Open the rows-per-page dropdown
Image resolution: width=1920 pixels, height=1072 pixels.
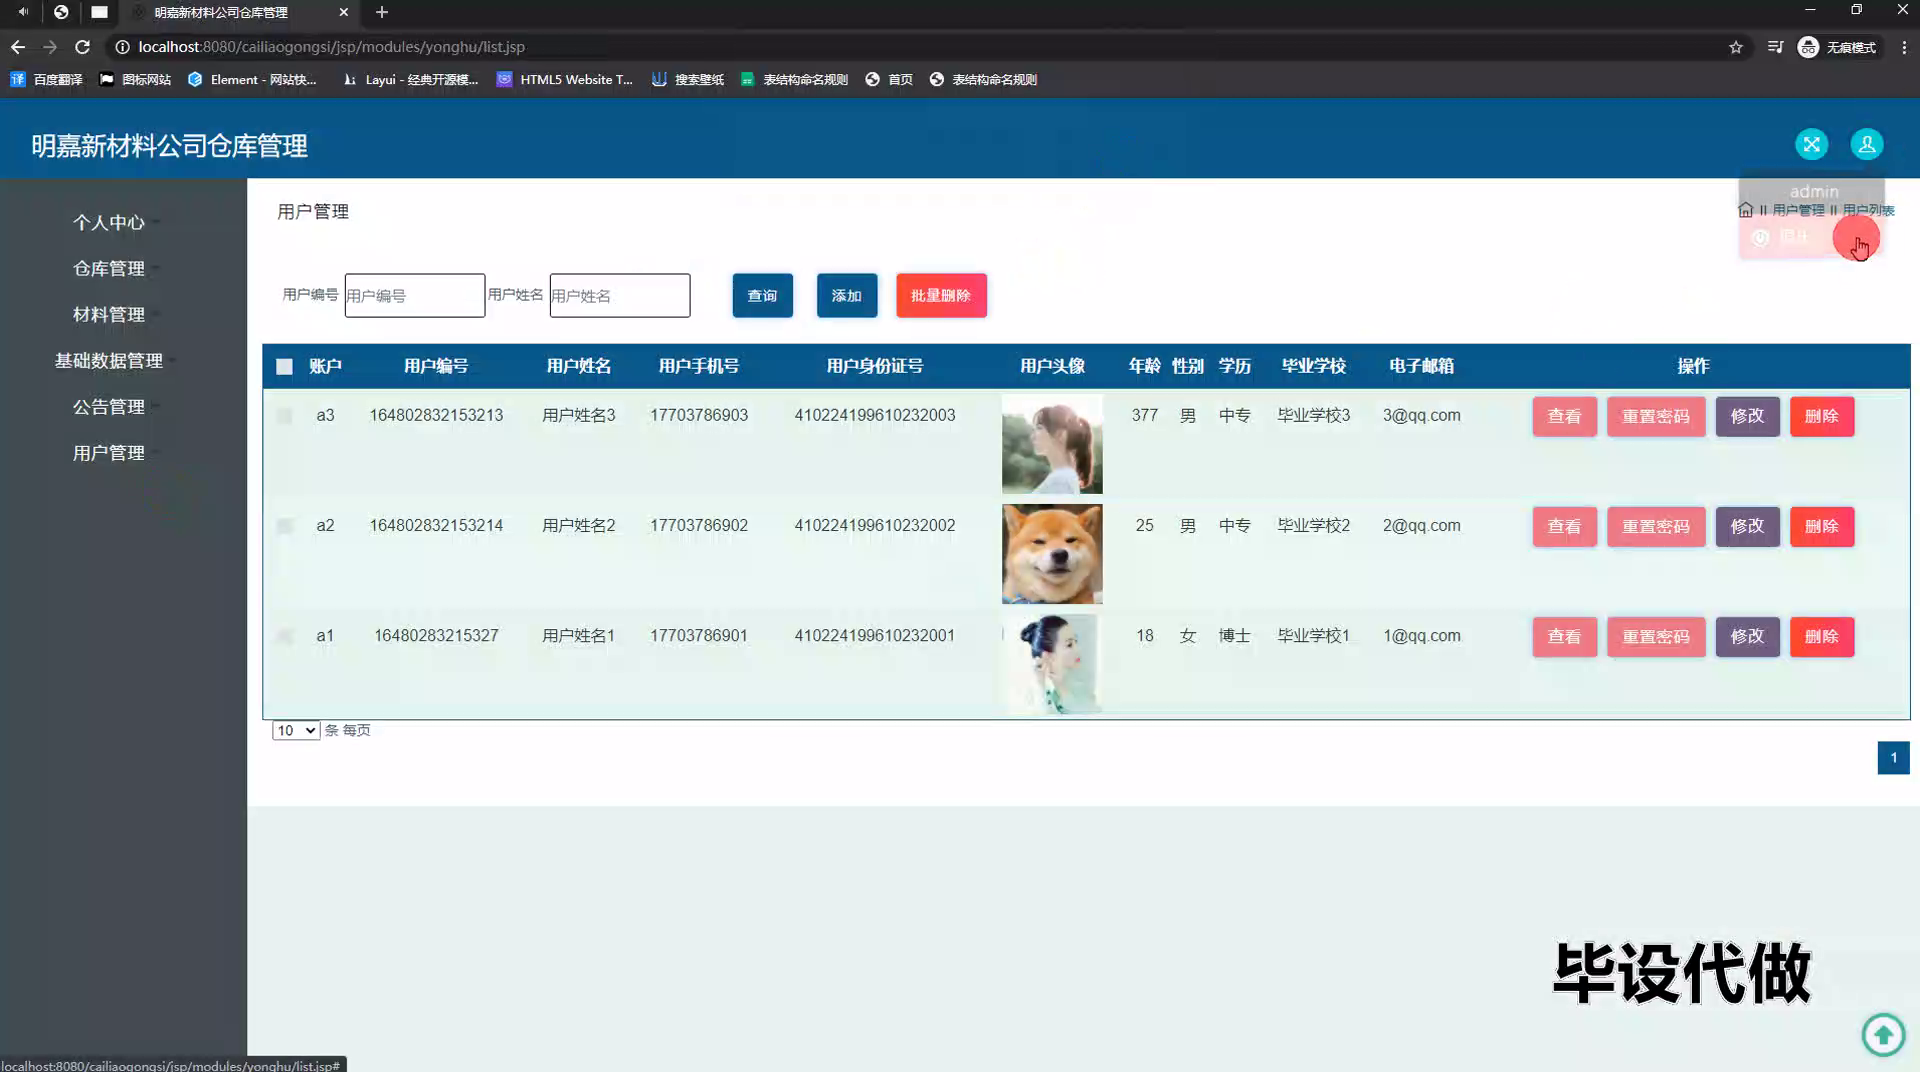tap(295, 731)
